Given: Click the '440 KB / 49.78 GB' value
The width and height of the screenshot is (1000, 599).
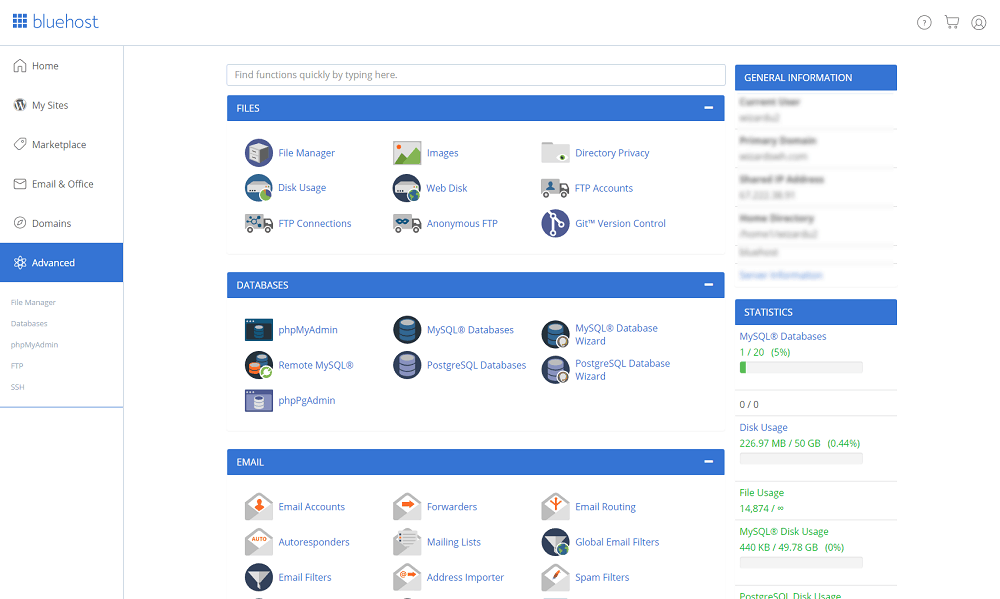Looking at the screenshot, I should (x=779, y=547).
